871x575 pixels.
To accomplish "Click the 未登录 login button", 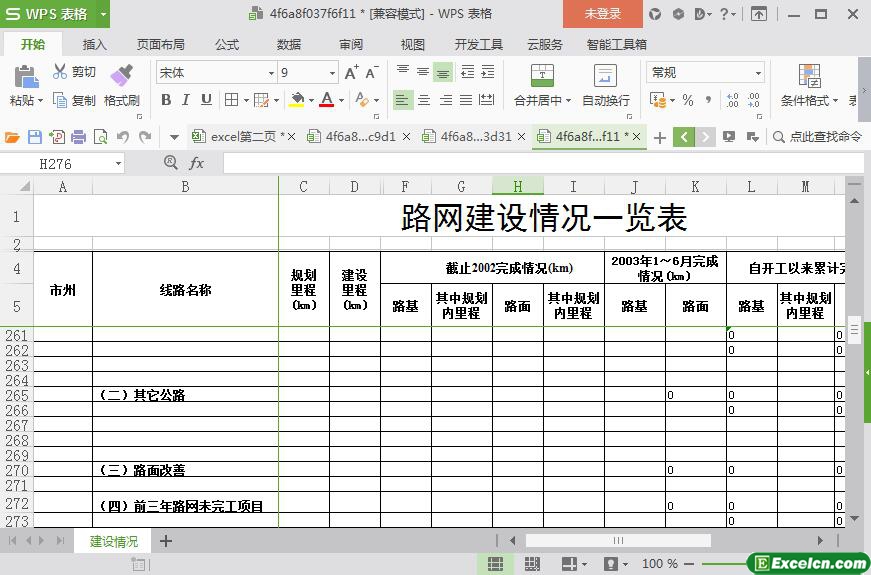I will tap(602, 14).
